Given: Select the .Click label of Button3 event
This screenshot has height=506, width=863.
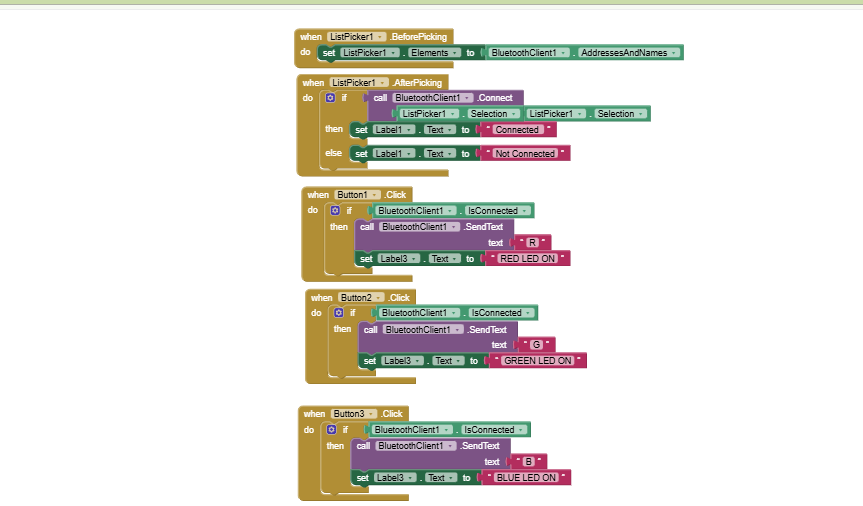Looking at the screenshot, I should click(x=392, y=413).
